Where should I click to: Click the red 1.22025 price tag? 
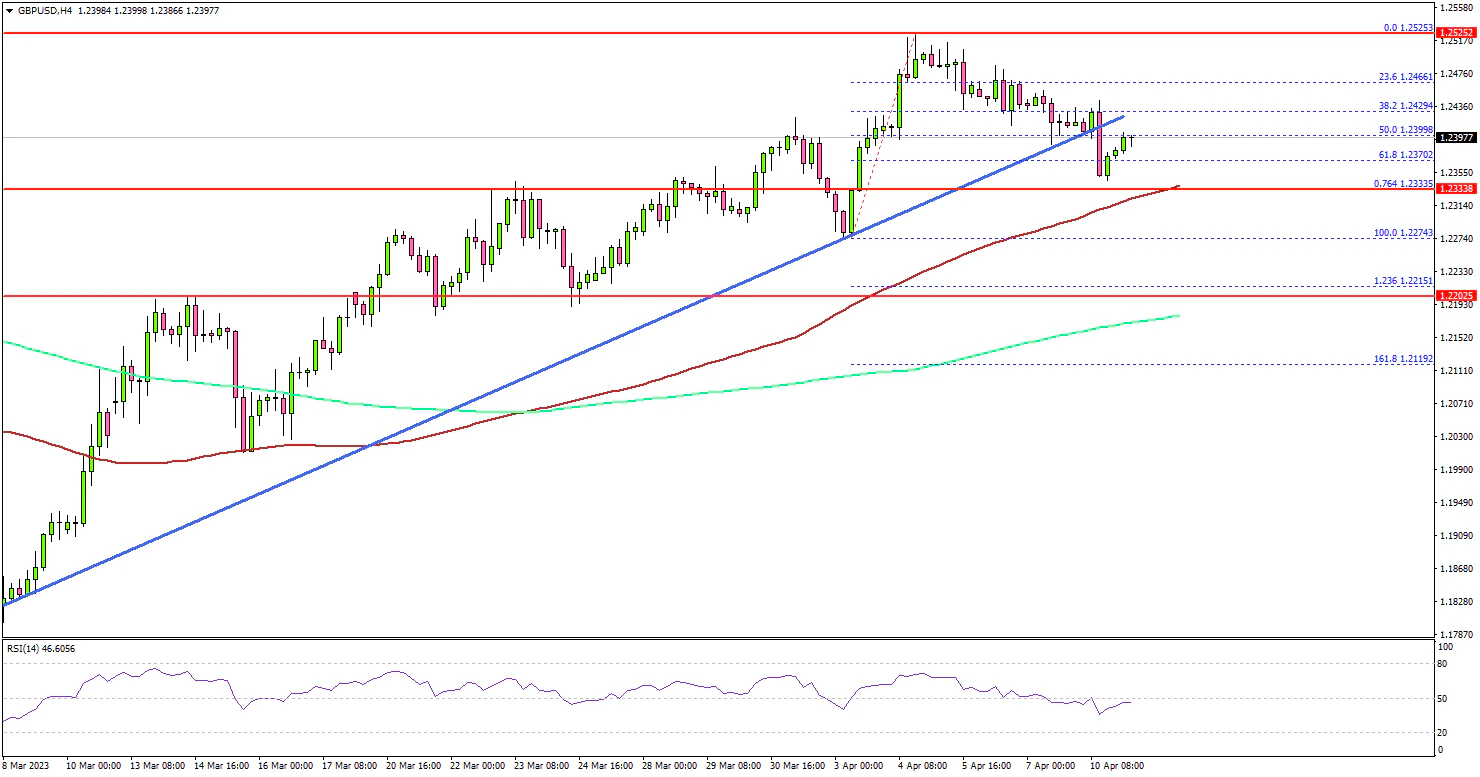tap(1456, 296)
